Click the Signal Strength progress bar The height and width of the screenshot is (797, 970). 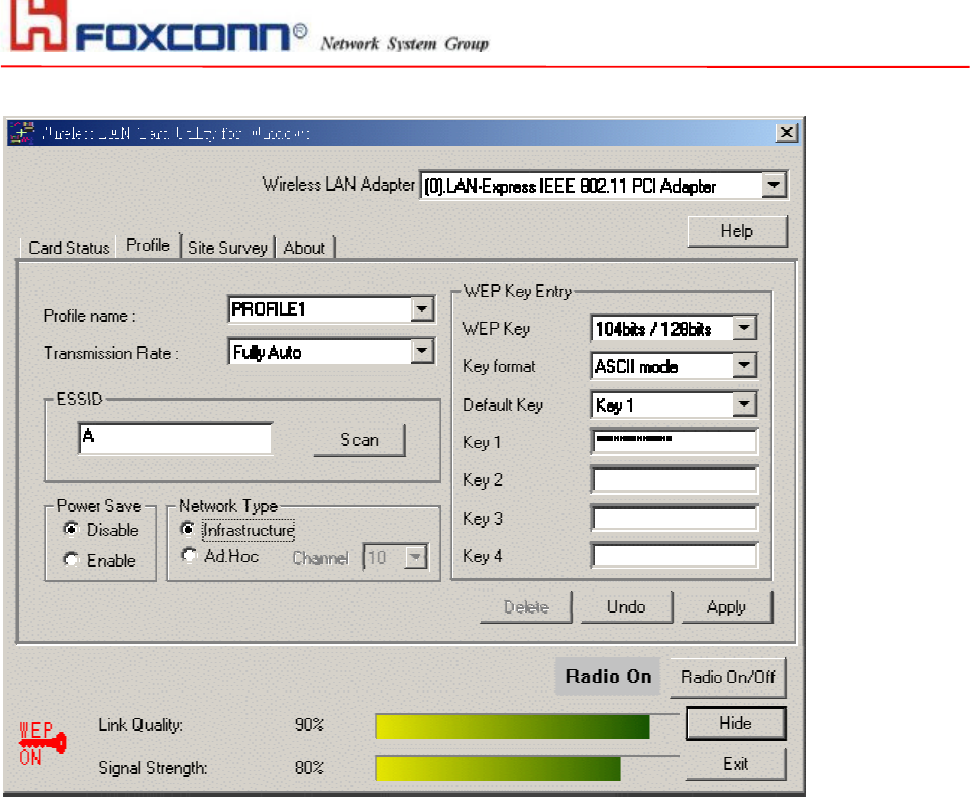click(526, 769)
